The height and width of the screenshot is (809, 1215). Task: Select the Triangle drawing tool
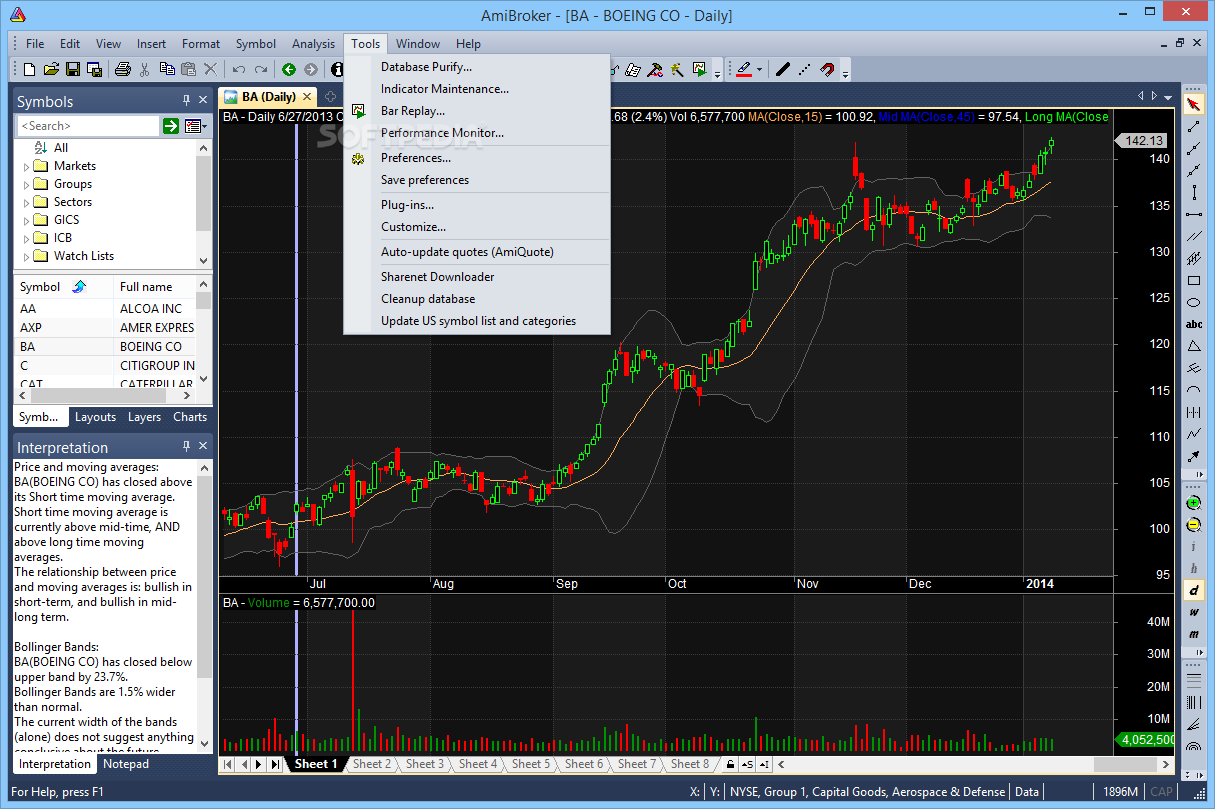(1193, 346)
